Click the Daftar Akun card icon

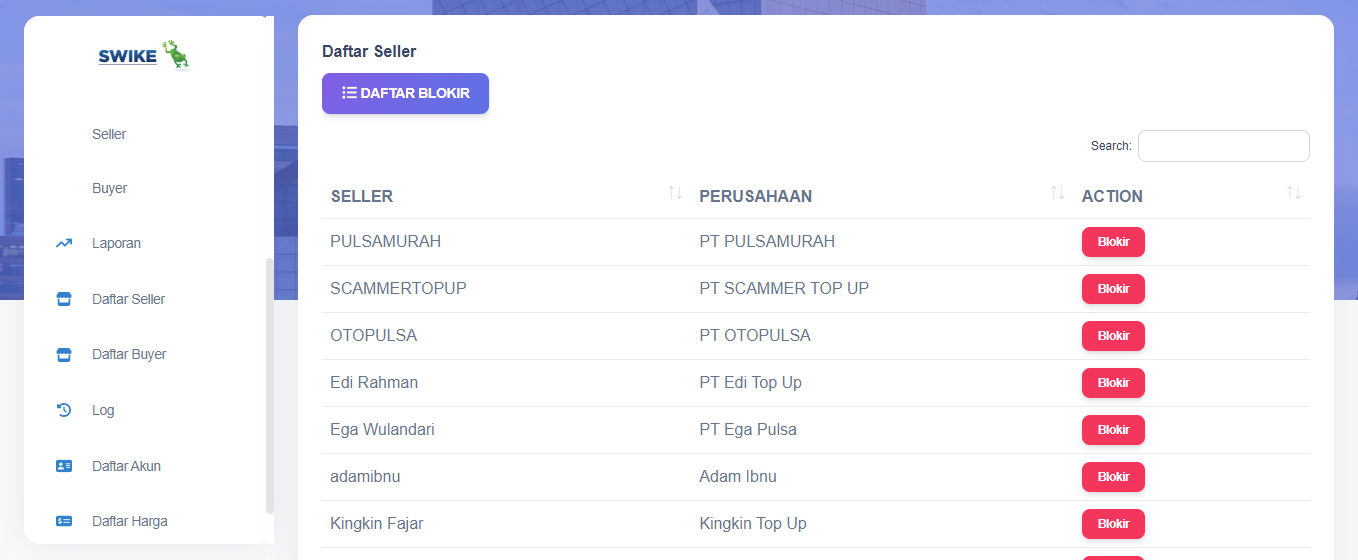click(x=64, y=466)
